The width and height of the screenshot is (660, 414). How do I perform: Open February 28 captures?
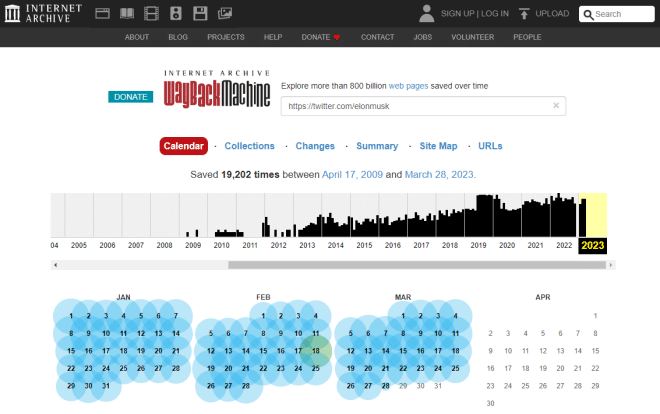coord(246,386)
